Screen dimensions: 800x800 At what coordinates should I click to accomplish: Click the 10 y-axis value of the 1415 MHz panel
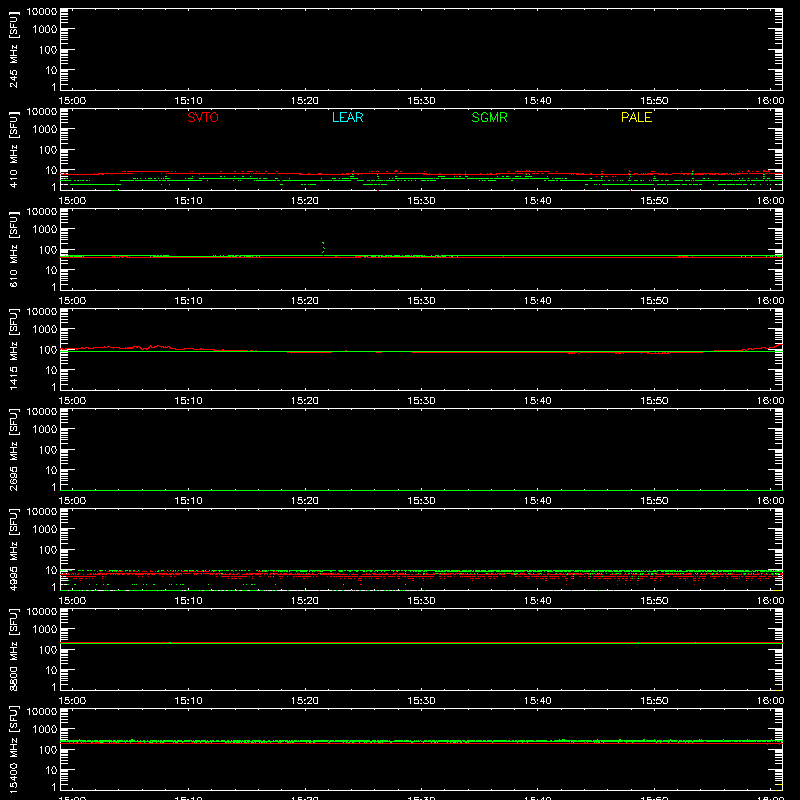point(51,370)
